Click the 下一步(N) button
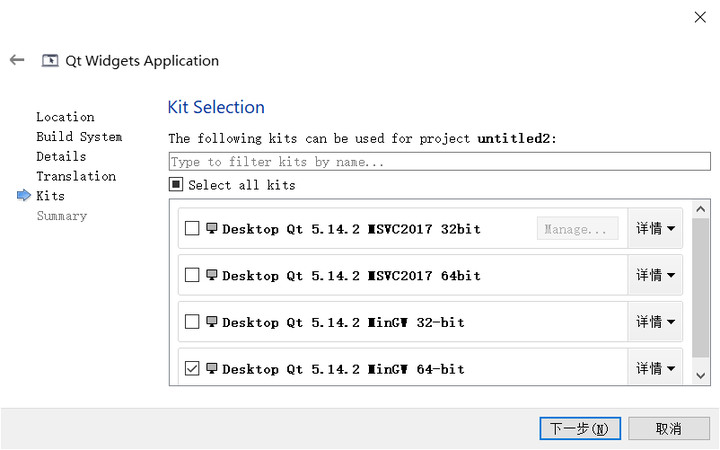This screenshot has height=450, width=720. click(x=580, y=428)
